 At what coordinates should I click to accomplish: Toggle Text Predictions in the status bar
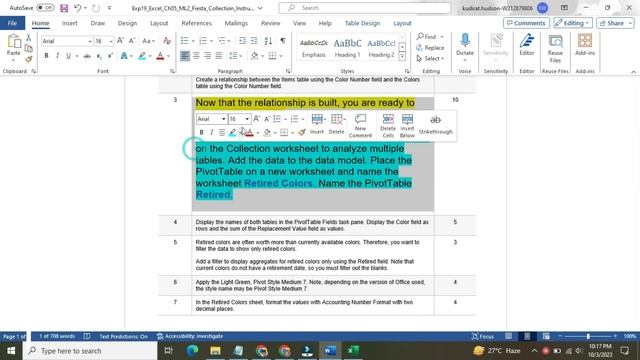tap(124, 336)
